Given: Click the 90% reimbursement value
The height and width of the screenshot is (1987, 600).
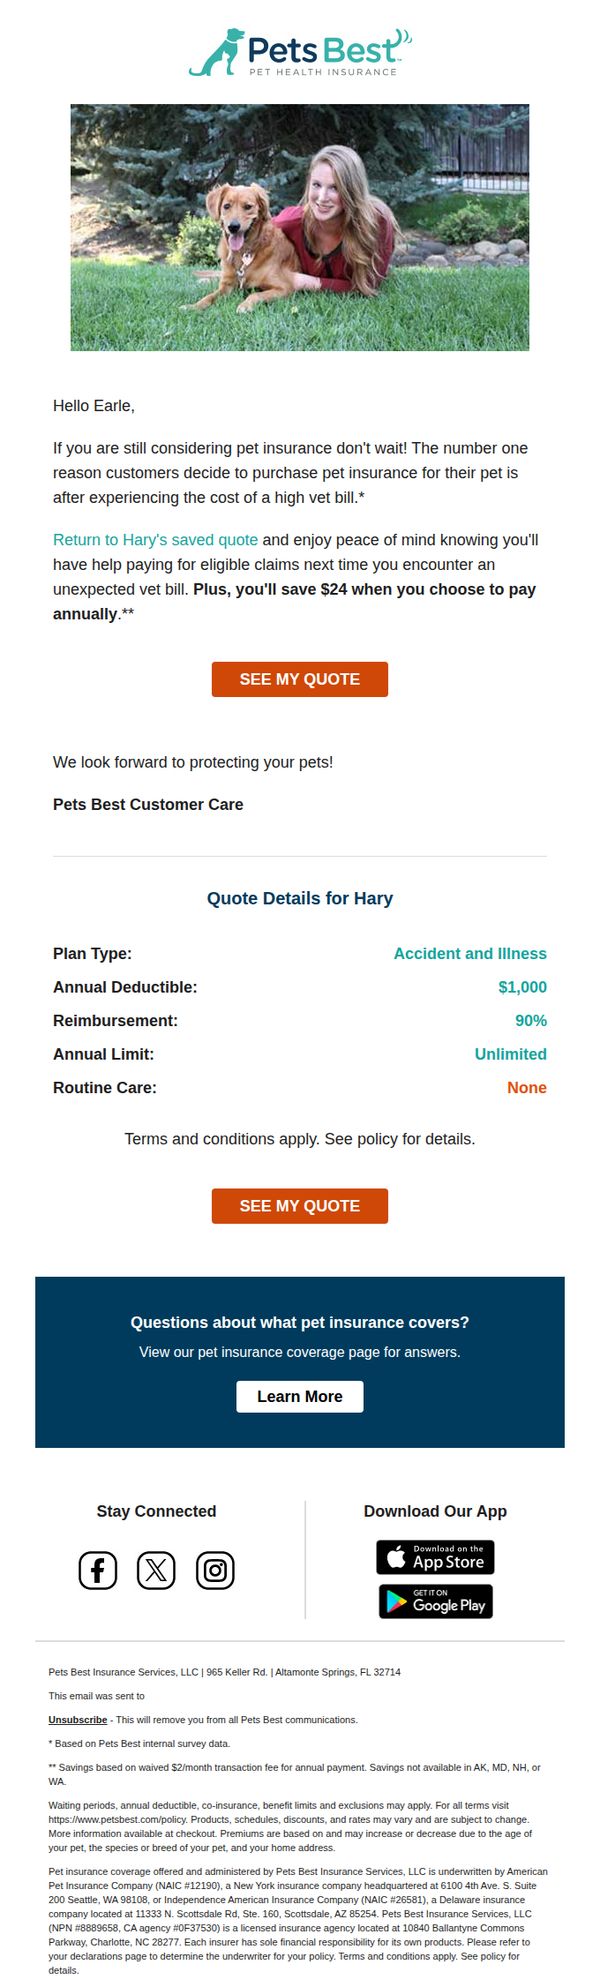Looking at the screenshot, I should pyautogui.click(x=531, y=1021).
